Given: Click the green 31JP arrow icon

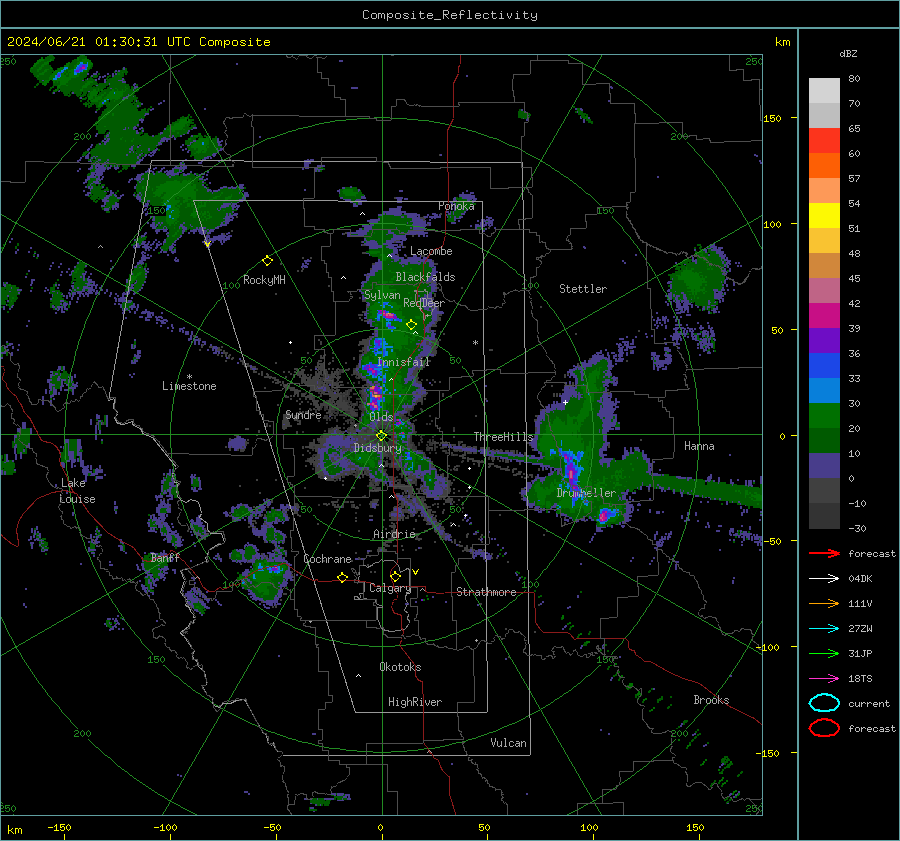Looking at the screenshot, I should pyautogui.click(x=824, y=653).
